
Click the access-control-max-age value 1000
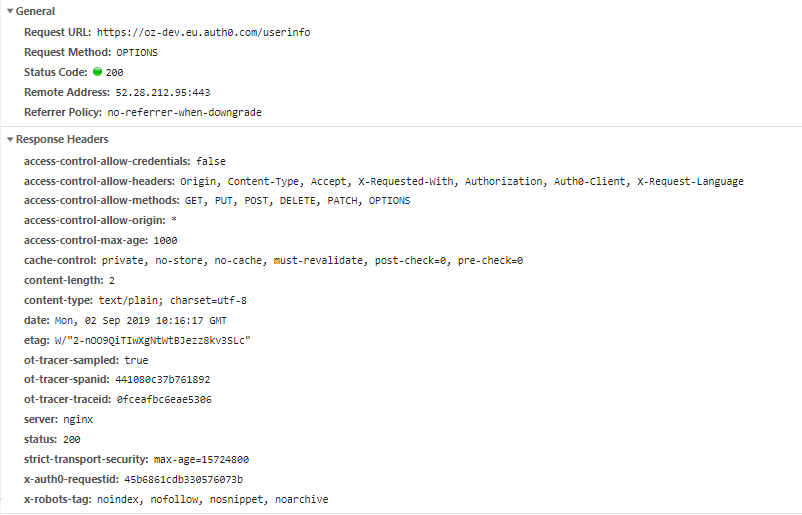165,240
